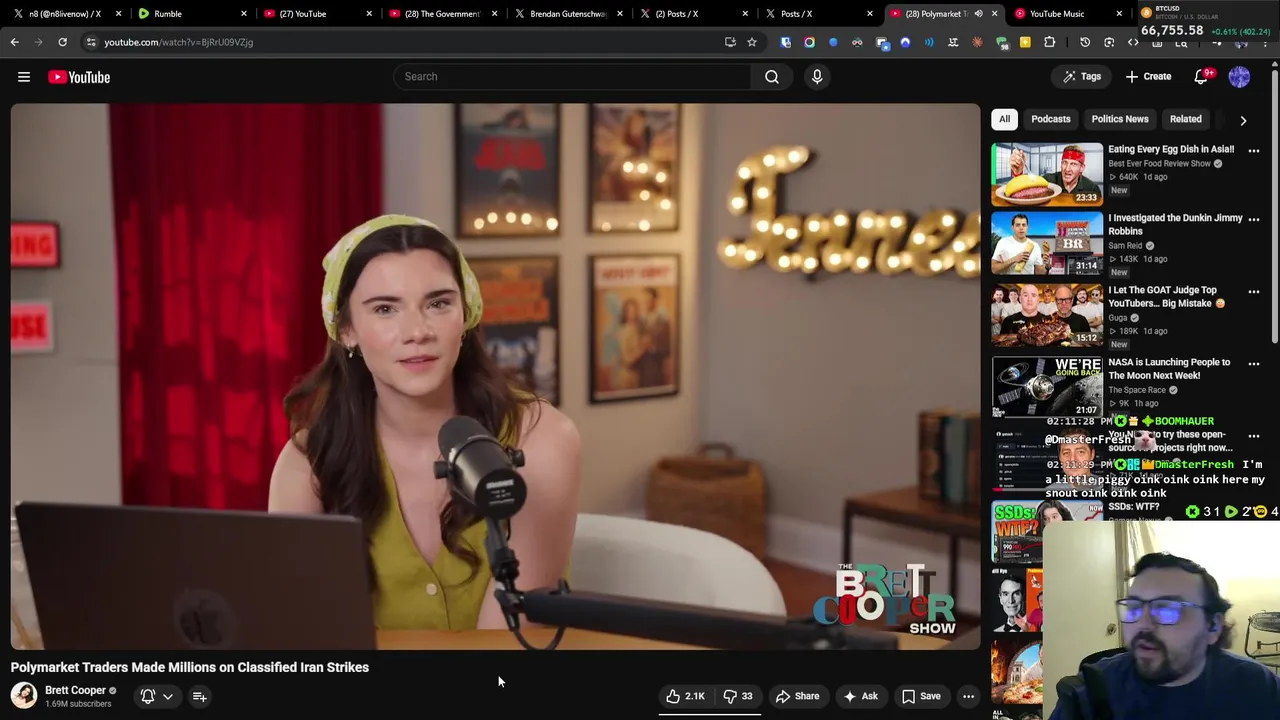The image size is (1280, 720).
Task: Open options for GOAT Judge video
Action: click(x=1253, y=292)
